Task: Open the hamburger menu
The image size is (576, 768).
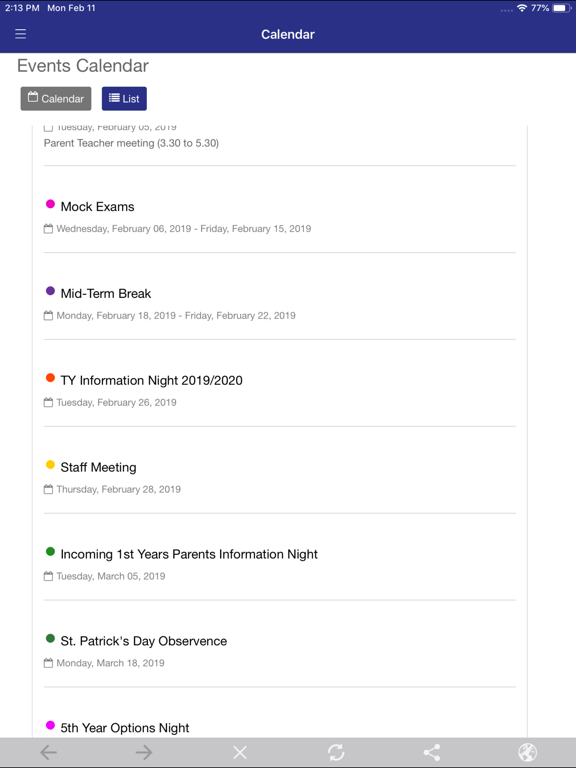Action: [21, 34]
